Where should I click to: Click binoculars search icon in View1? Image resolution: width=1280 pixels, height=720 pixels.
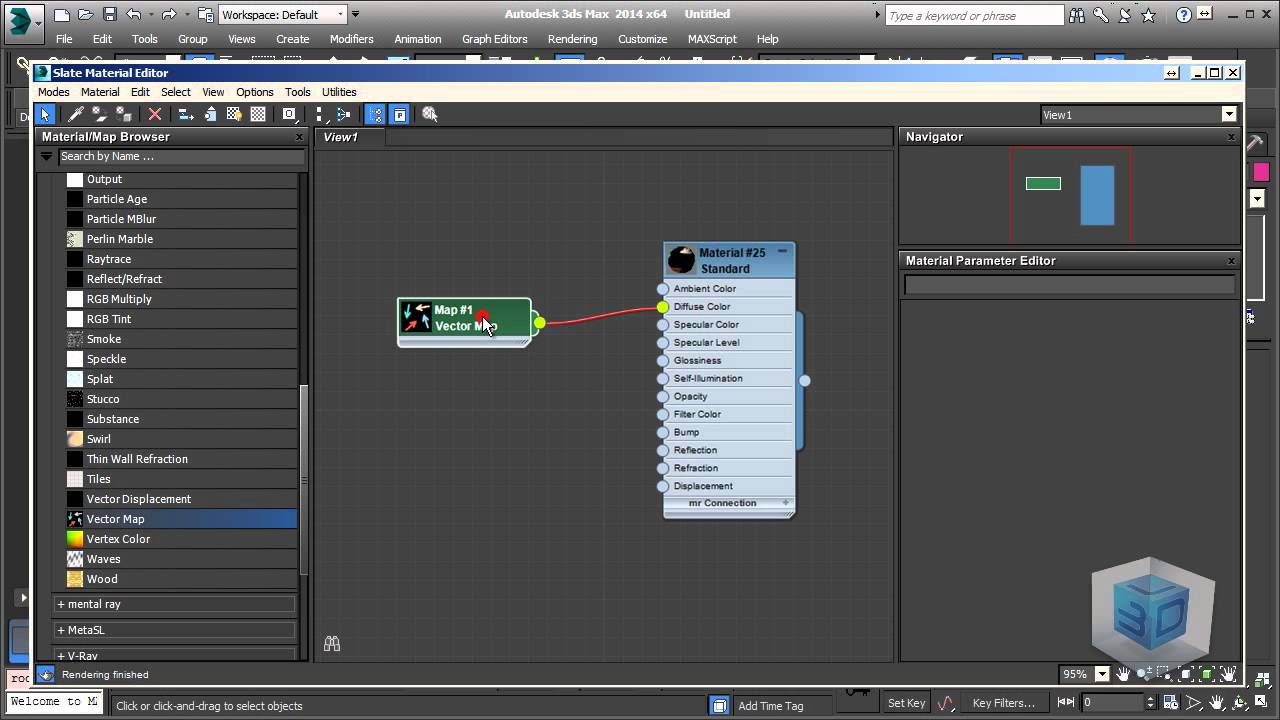point(332,644)
